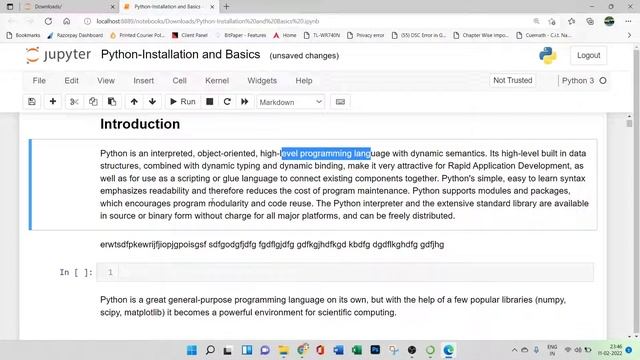Open Razorpay Dashboard bookmark
The height and width of the screenshot is (360, 640).
tap(75, 36)
